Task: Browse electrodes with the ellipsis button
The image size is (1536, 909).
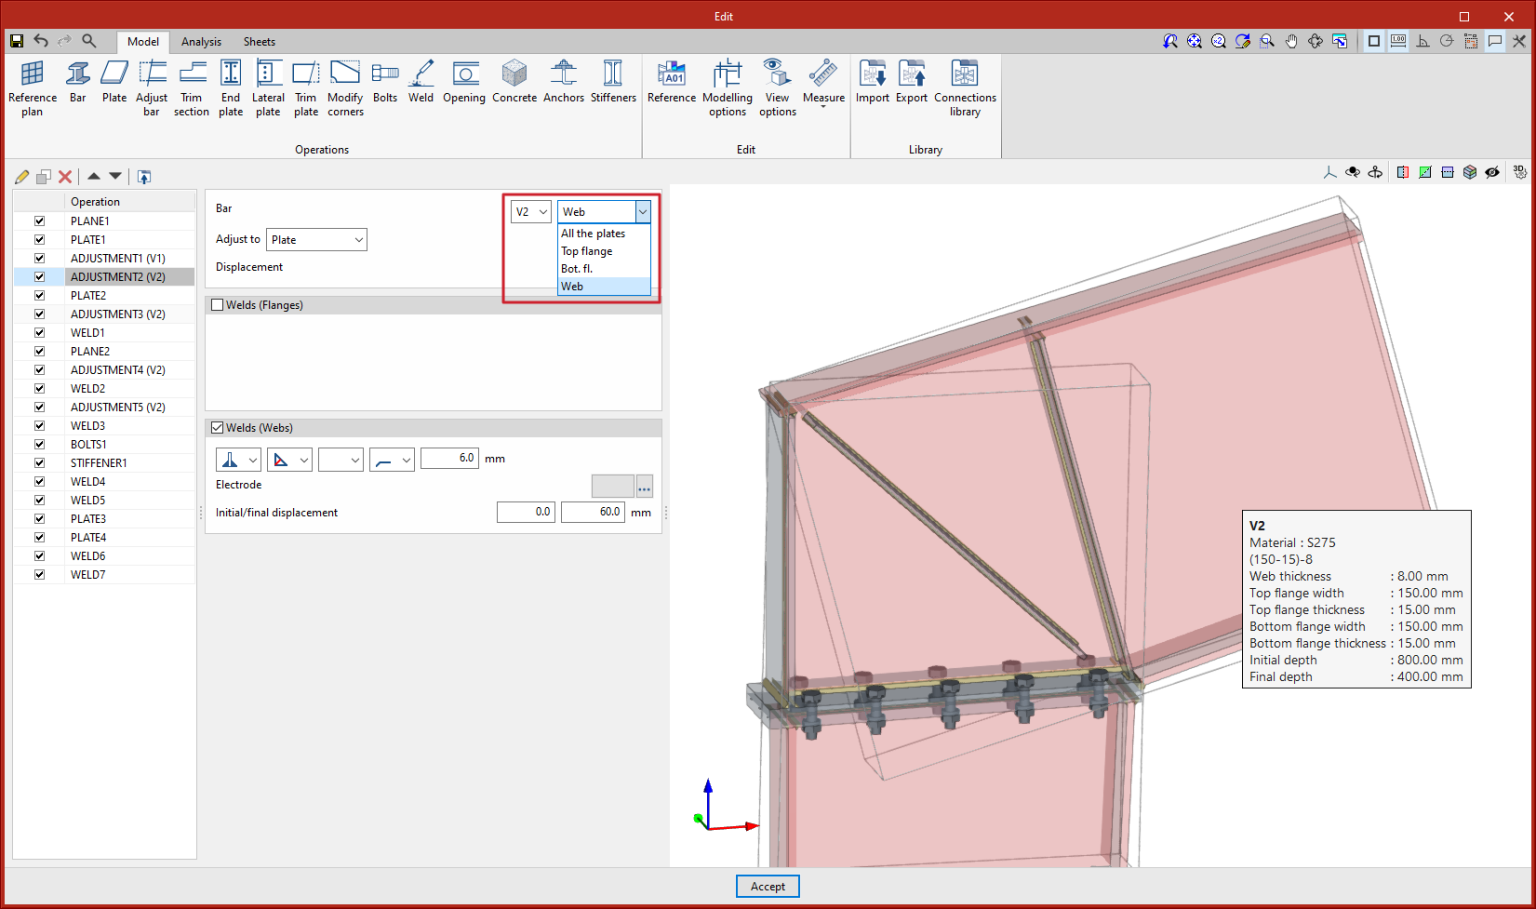Action: click(x=644, y=486)
